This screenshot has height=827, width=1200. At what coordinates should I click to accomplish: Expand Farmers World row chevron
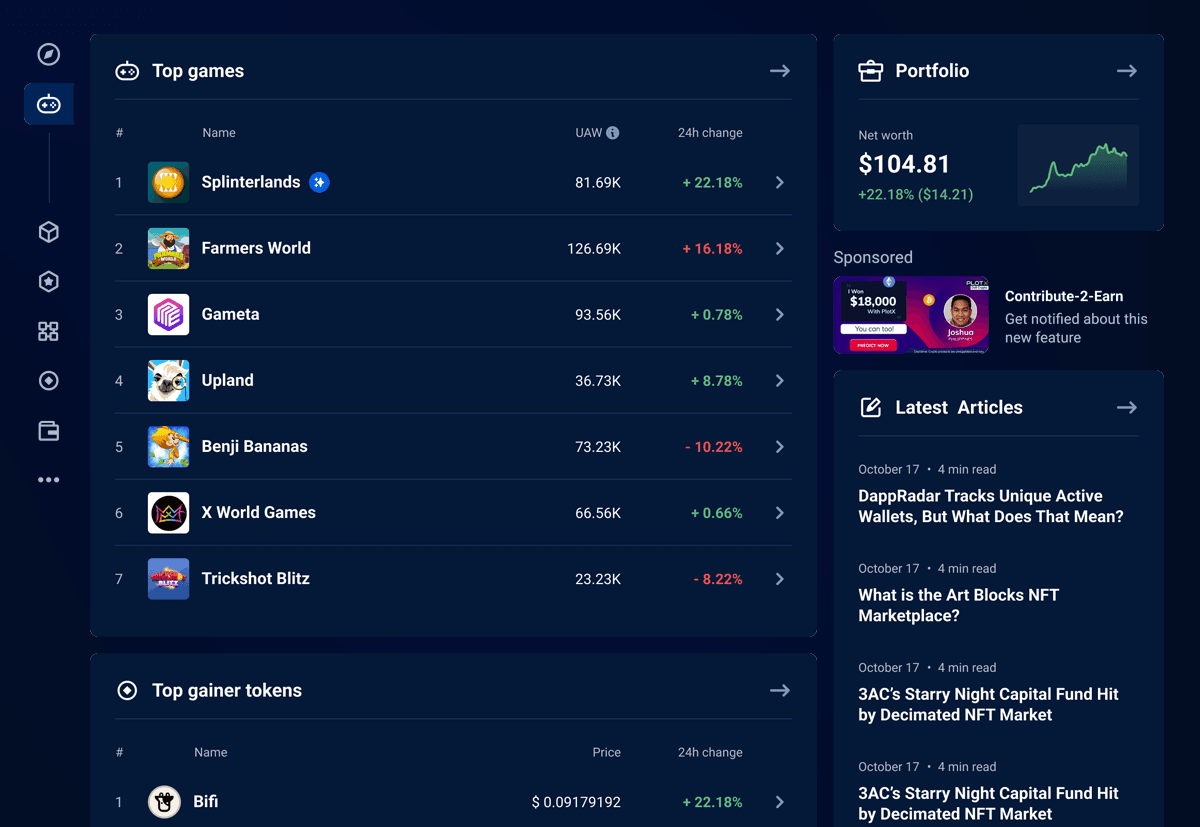pos(780,248)
